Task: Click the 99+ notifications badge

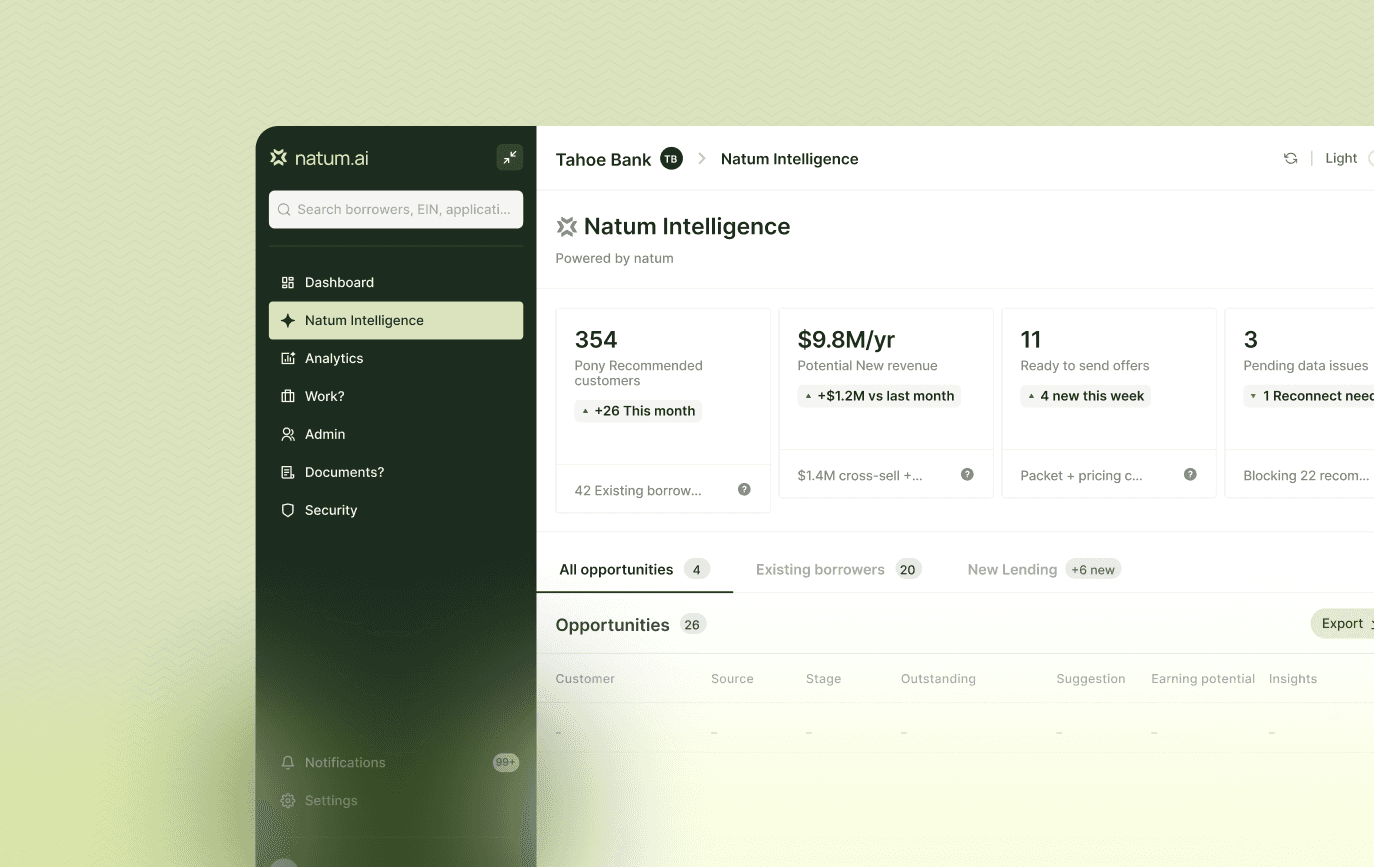Action: pyautogui.click(x=506, y=763)
